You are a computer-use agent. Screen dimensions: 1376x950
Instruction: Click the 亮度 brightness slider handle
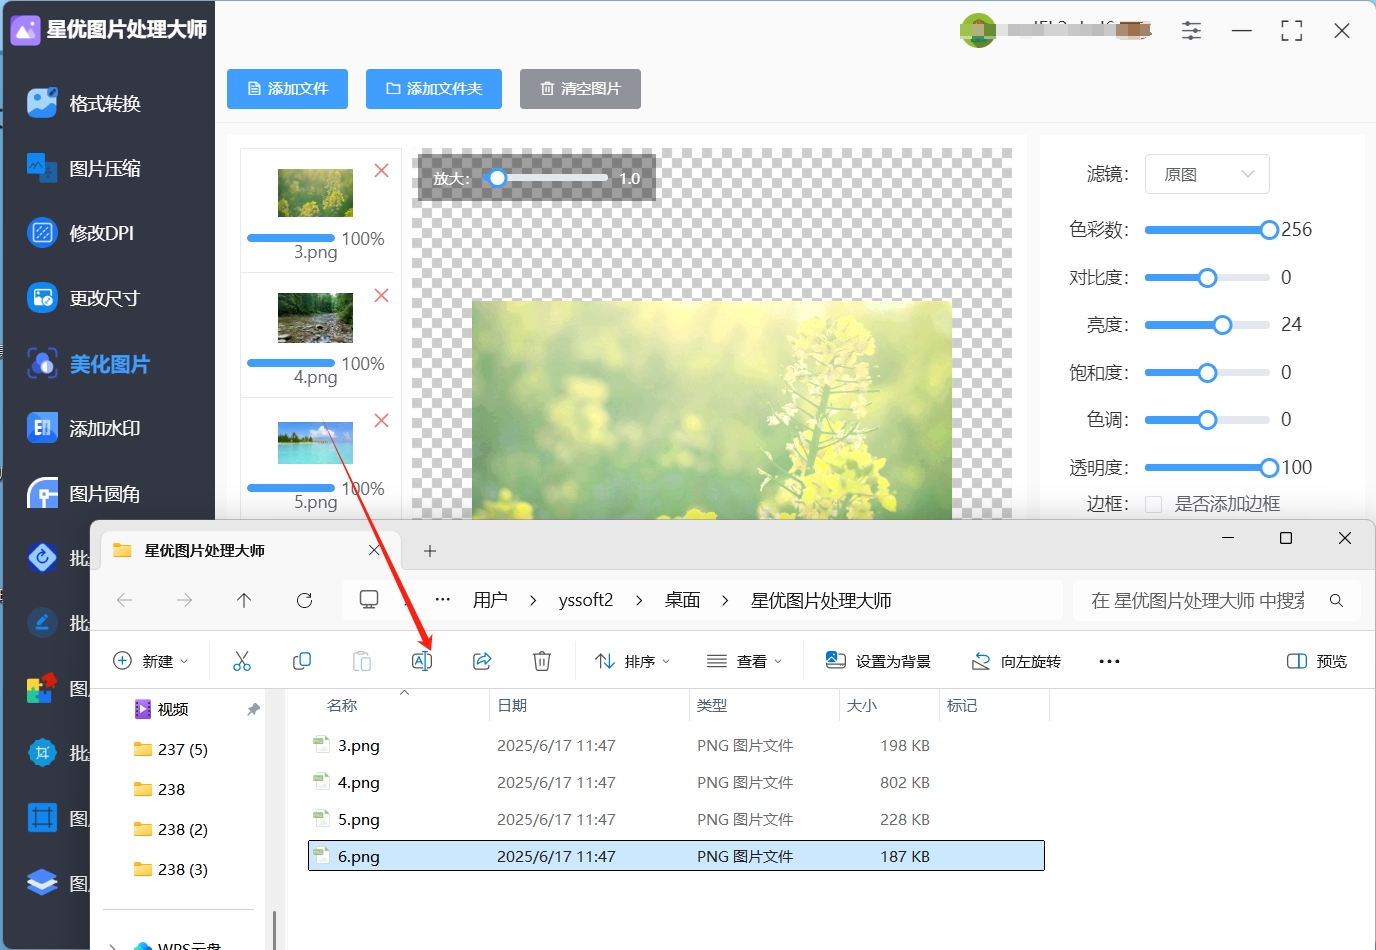(x=1222, y=325)
